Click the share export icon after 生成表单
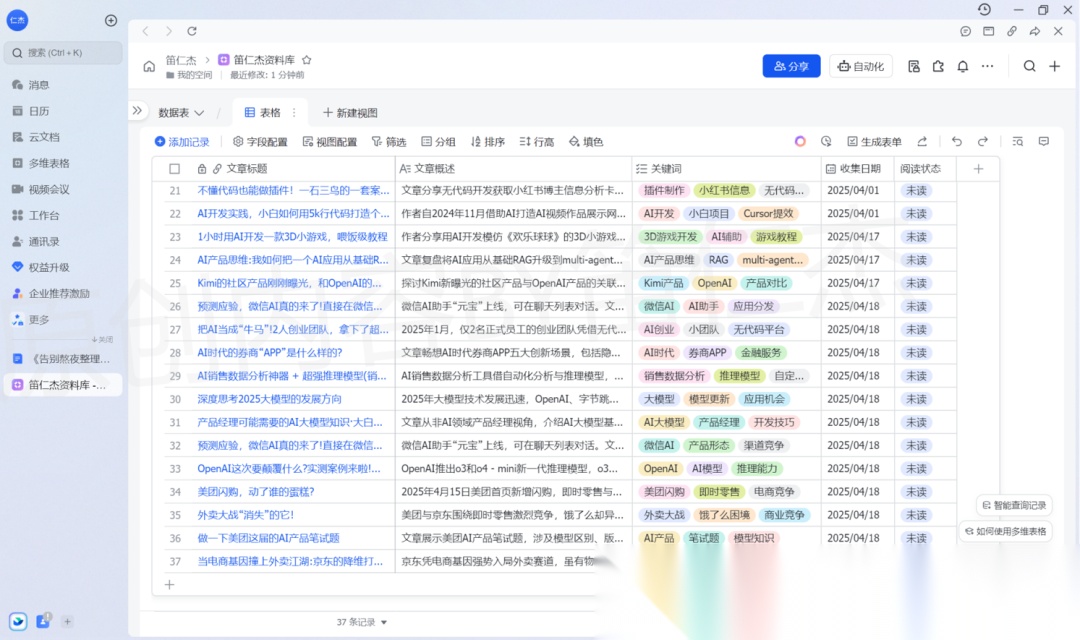This screenshot has width=1080, height=640. 922,141
